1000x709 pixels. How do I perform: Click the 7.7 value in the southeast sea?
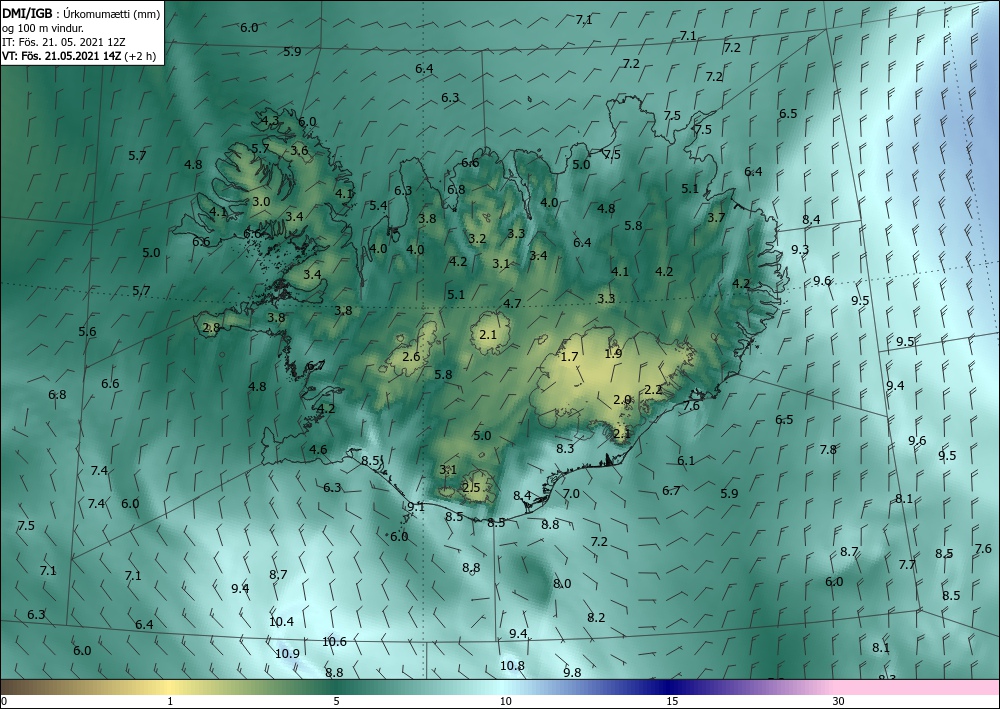pos(907,564)
